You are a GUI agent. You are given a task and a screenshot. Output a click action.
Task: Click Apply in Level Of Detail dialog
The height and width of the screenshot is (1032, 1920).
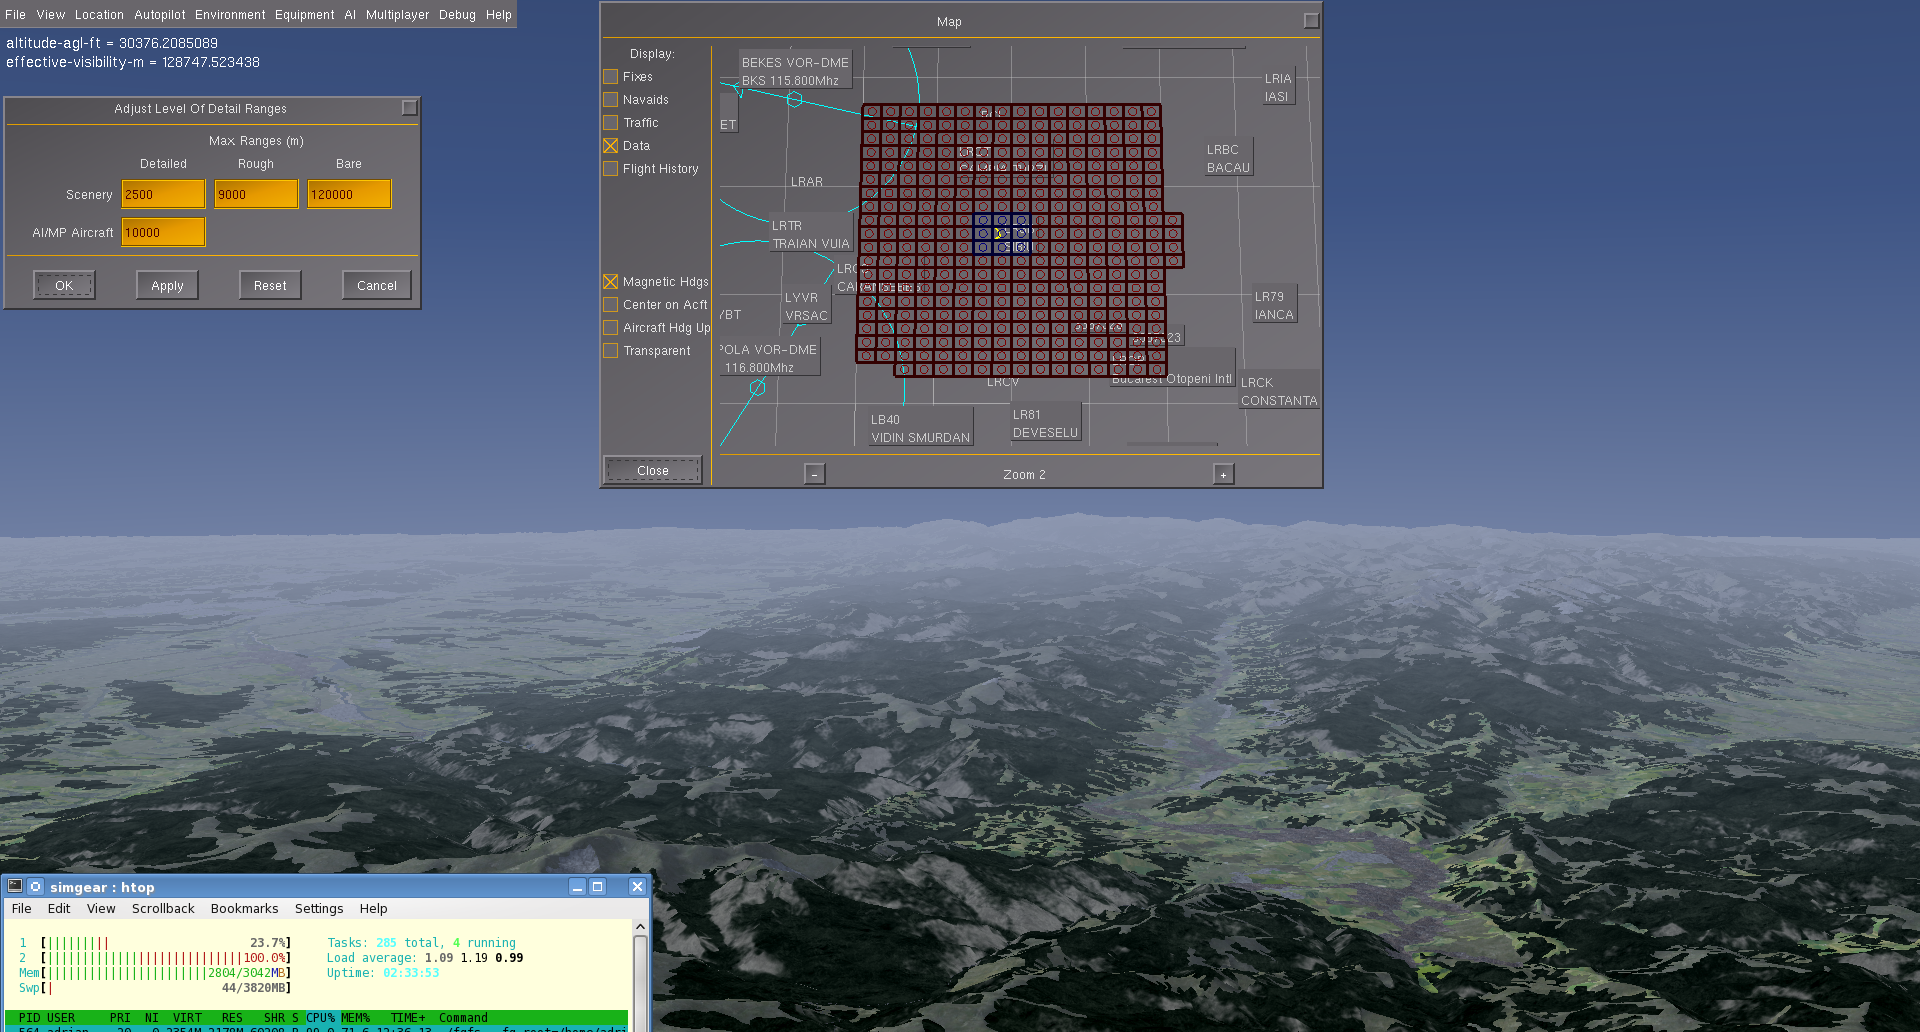pyautogui.click(x=167, y=285)
